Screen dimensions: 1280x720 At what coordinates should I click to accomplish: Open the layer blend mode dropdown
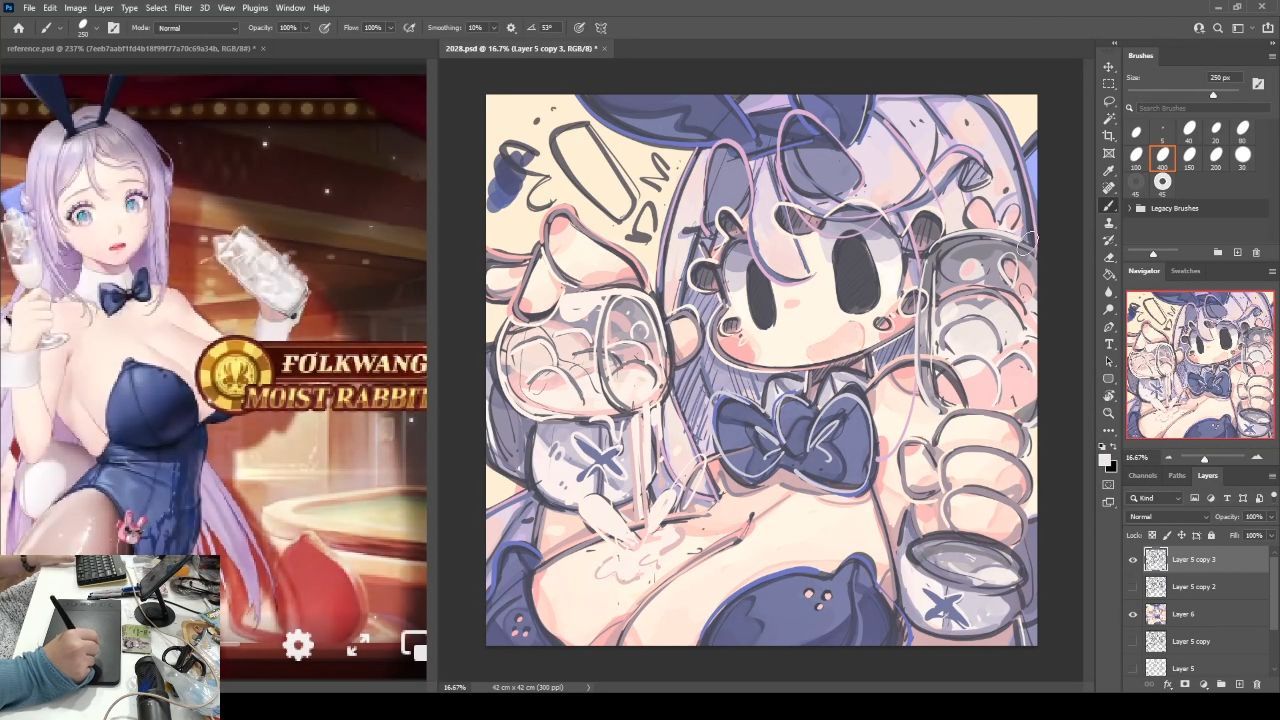(x=1168, y=517)
